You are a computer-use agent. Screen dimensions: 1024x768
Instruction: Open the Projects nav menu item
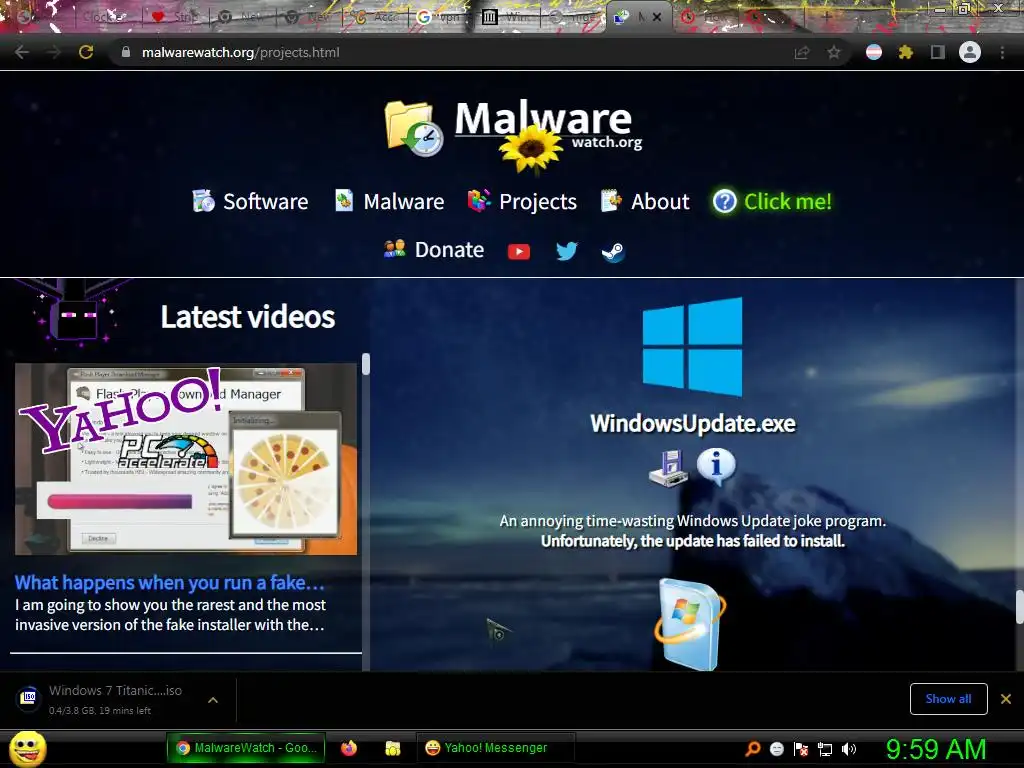(x=522, y=201)
